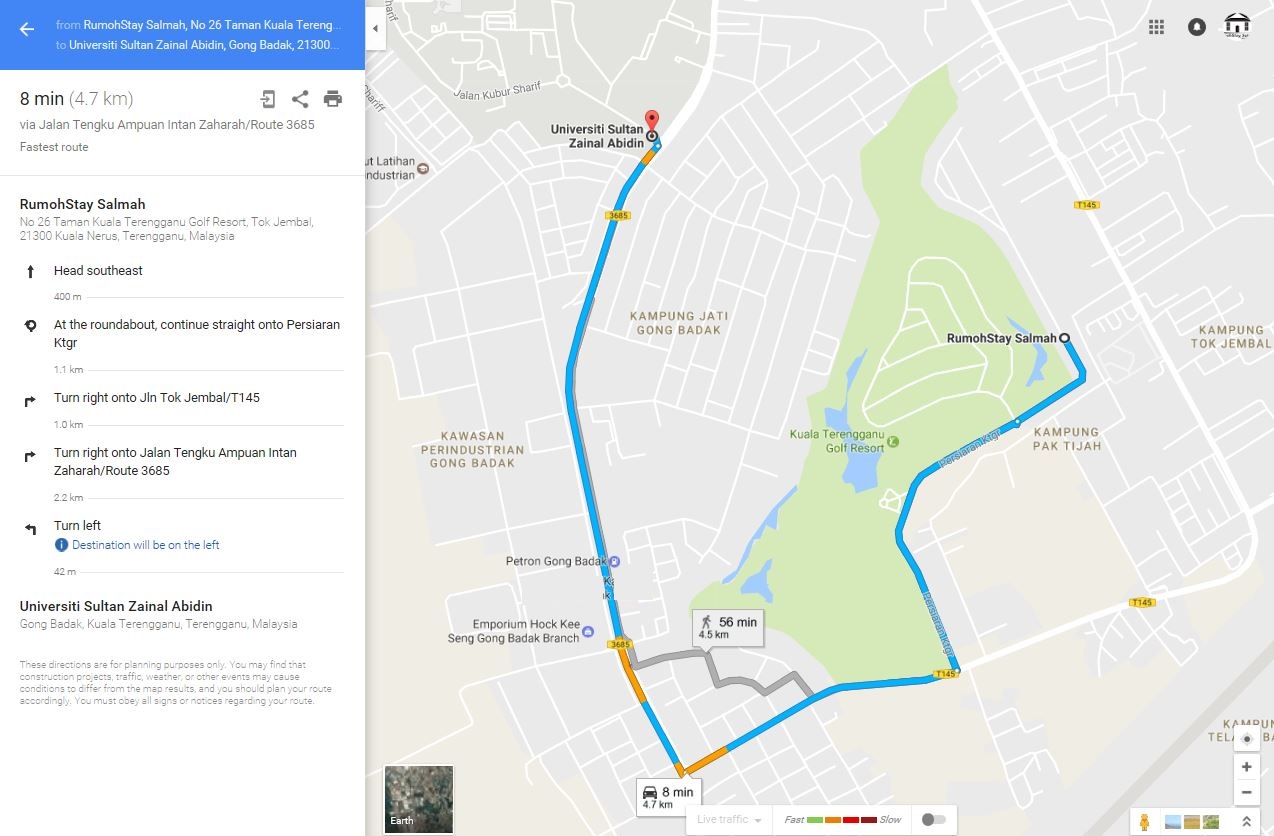Image resolution: width=1274 pixels, height=836 pixels.
Task: Go back using the left arrow
Action: tap(27, 29)
